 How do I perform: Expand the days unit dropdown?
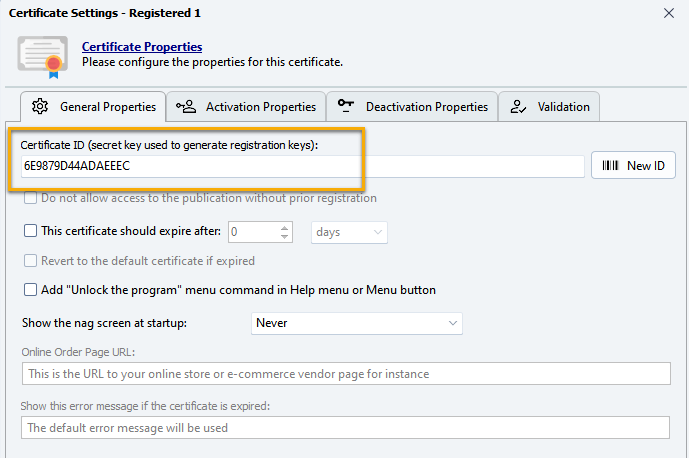349,232
